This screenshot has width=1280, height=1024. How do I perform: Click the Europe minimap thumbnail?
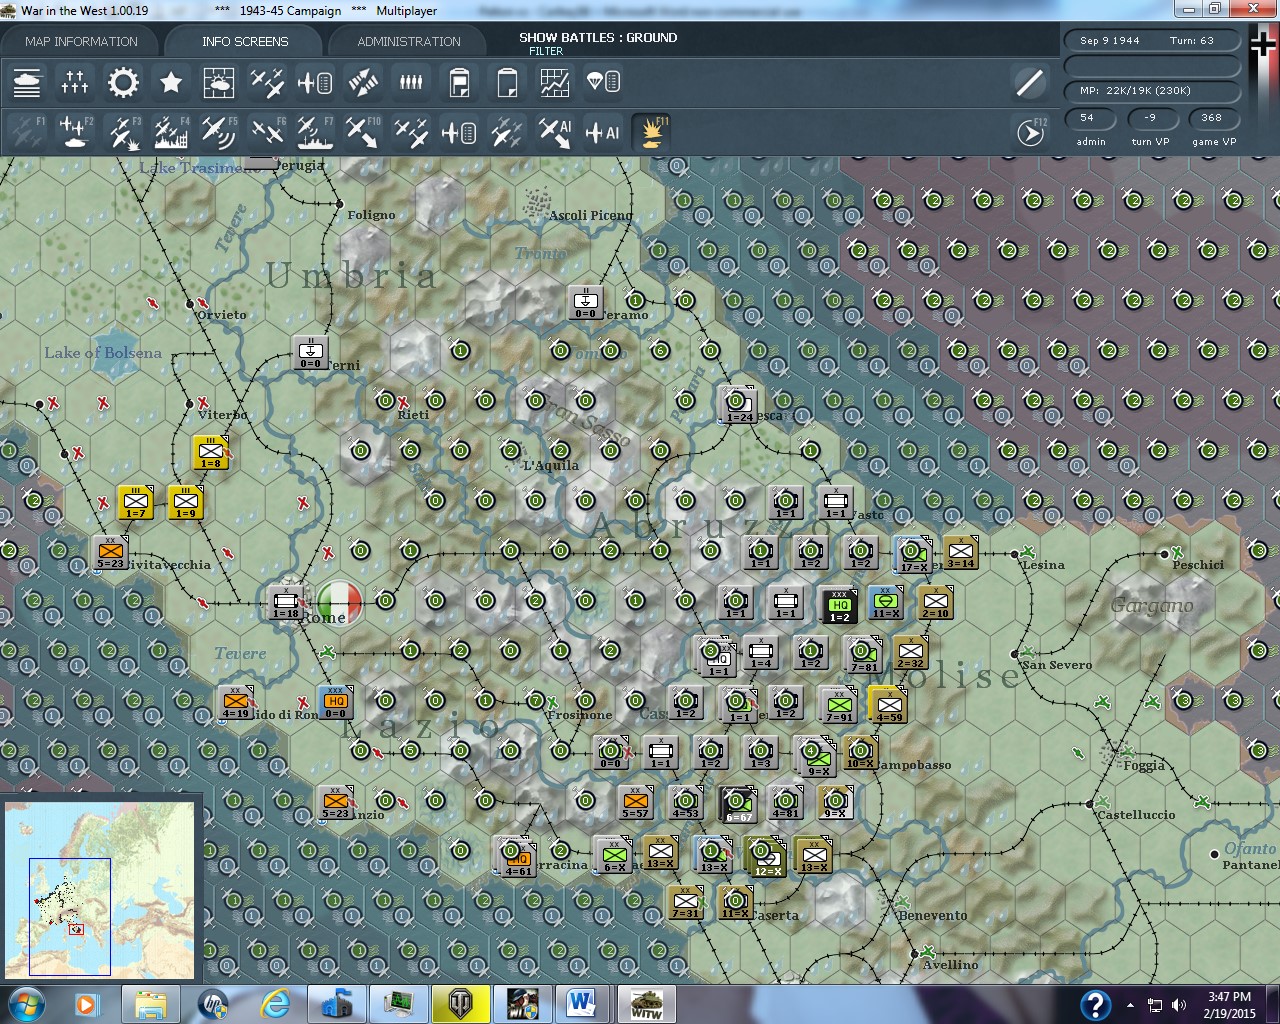coord(100,890)
